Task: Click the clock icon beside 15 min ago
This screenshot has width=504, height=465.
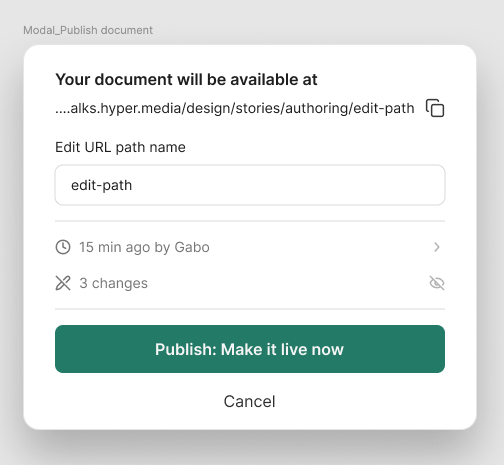Action: [63, 247]
